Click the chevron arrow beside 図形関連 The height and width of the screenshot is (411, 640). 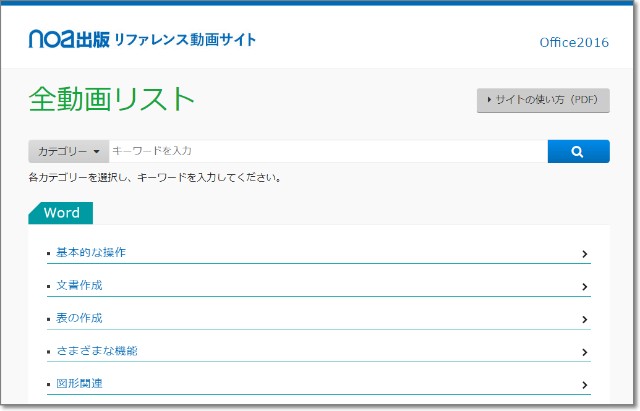pos(584,385)
